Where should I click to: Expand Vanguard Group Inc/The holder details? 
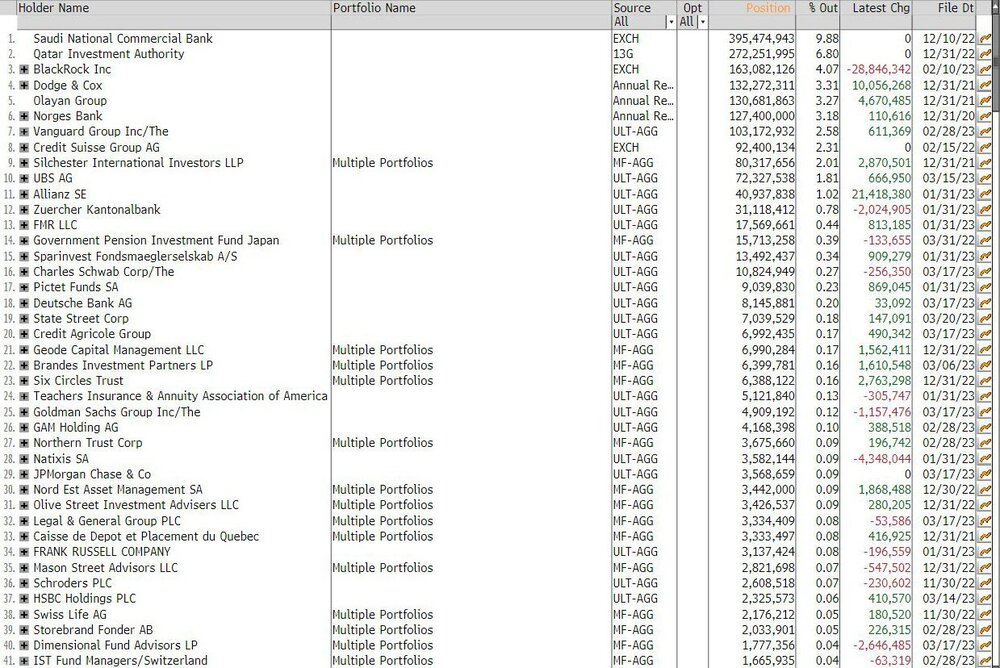24,132
